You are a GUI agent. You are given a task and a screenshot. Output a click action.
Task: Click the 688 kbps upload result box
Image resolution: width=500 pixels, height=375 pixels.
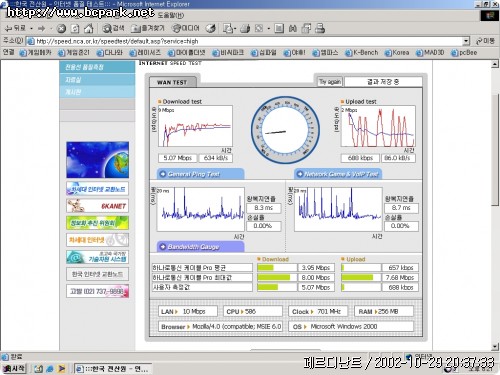360,158
